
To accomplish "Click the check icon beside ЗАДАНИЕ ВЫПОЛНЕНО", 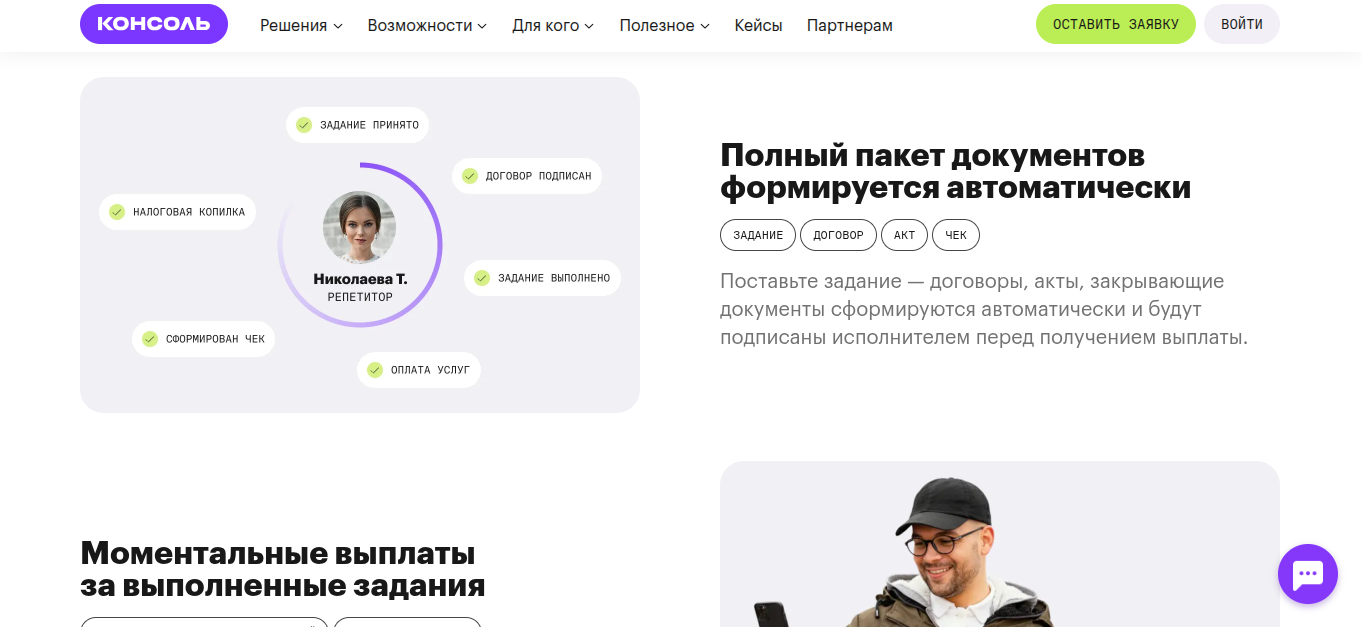I will [x=482, y=278].
